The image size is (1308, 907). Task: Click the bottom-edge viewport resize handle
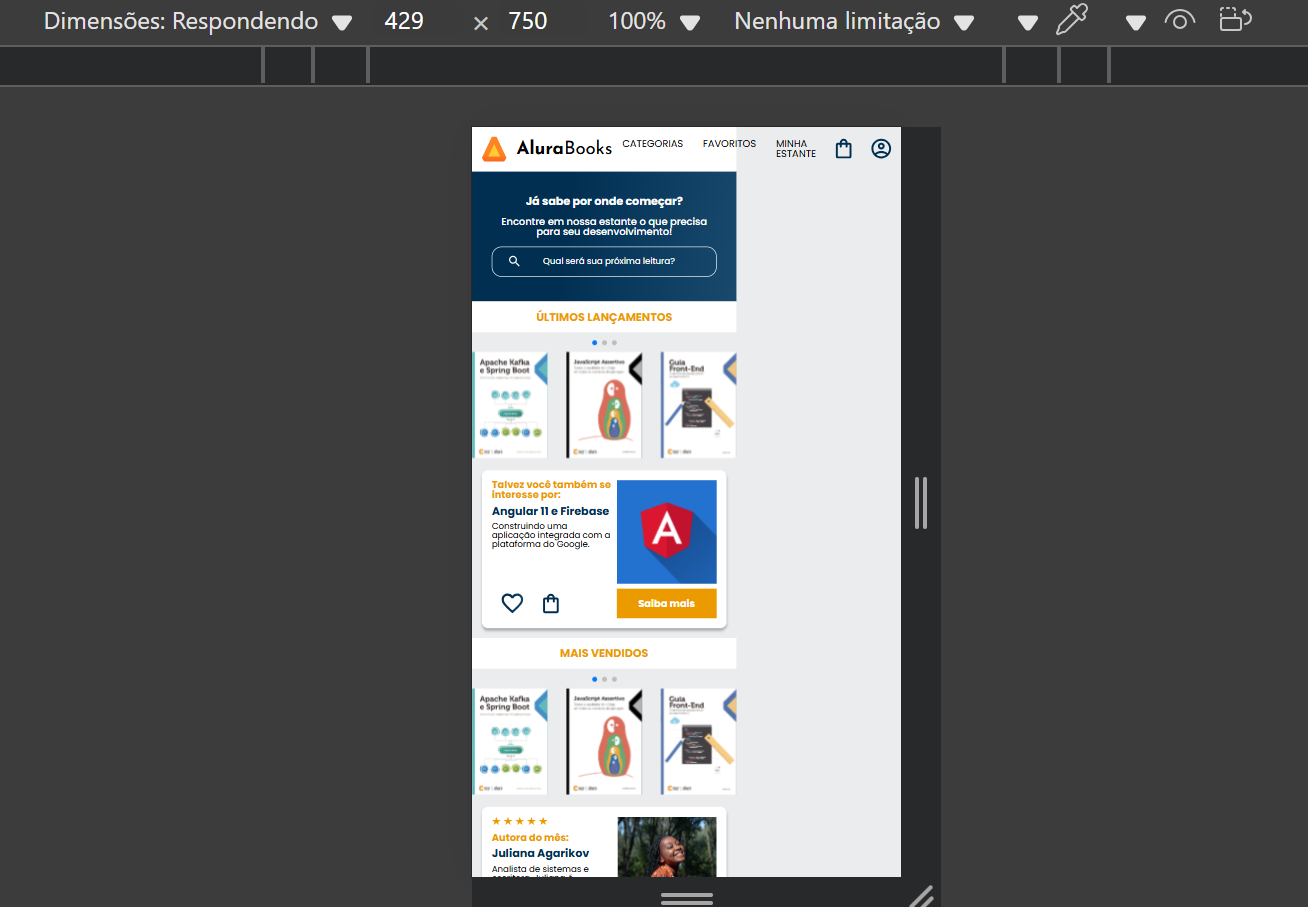[687, 898]
